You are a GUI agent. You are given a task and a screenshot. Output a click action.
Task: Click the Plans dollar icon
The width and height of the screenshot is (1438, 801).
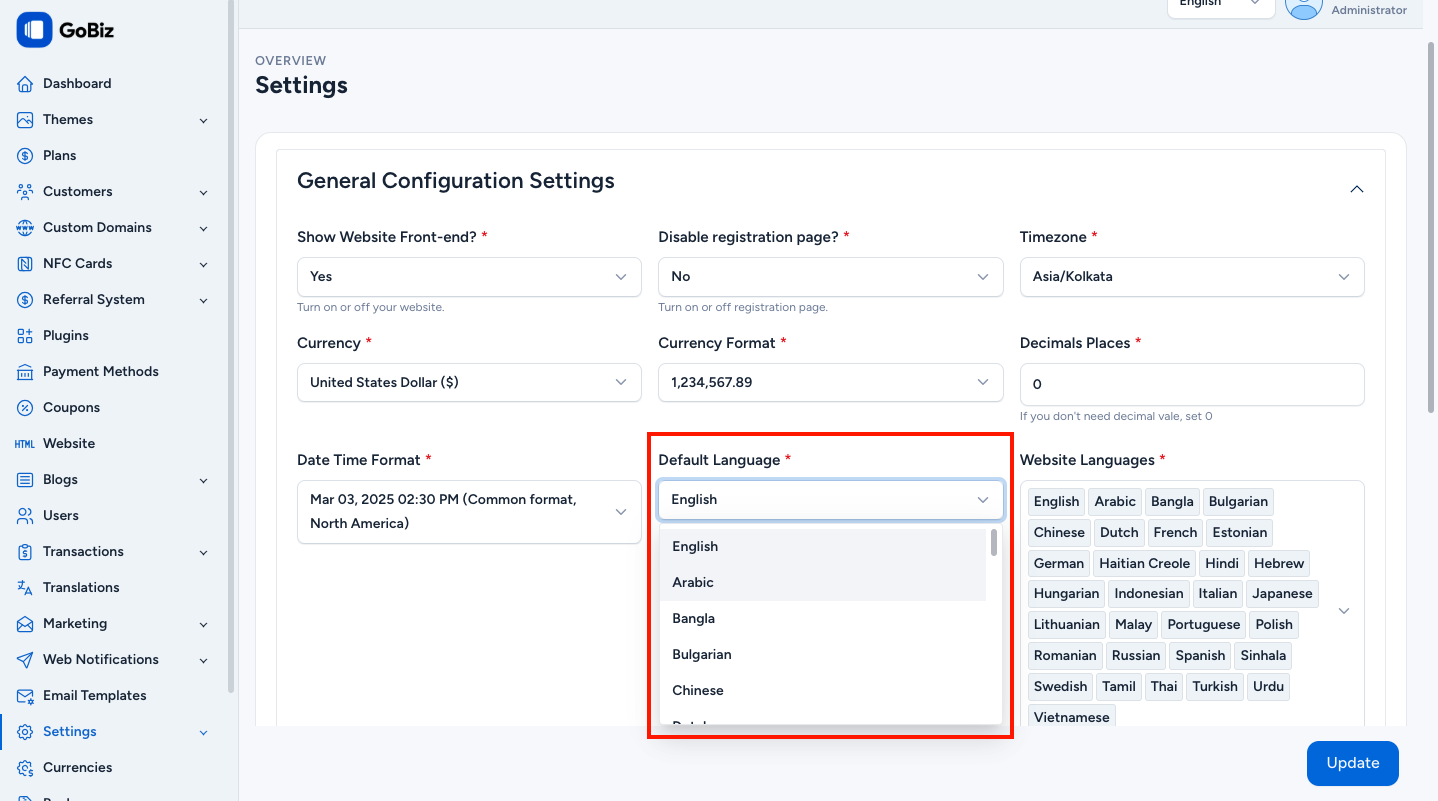(25, 156)
